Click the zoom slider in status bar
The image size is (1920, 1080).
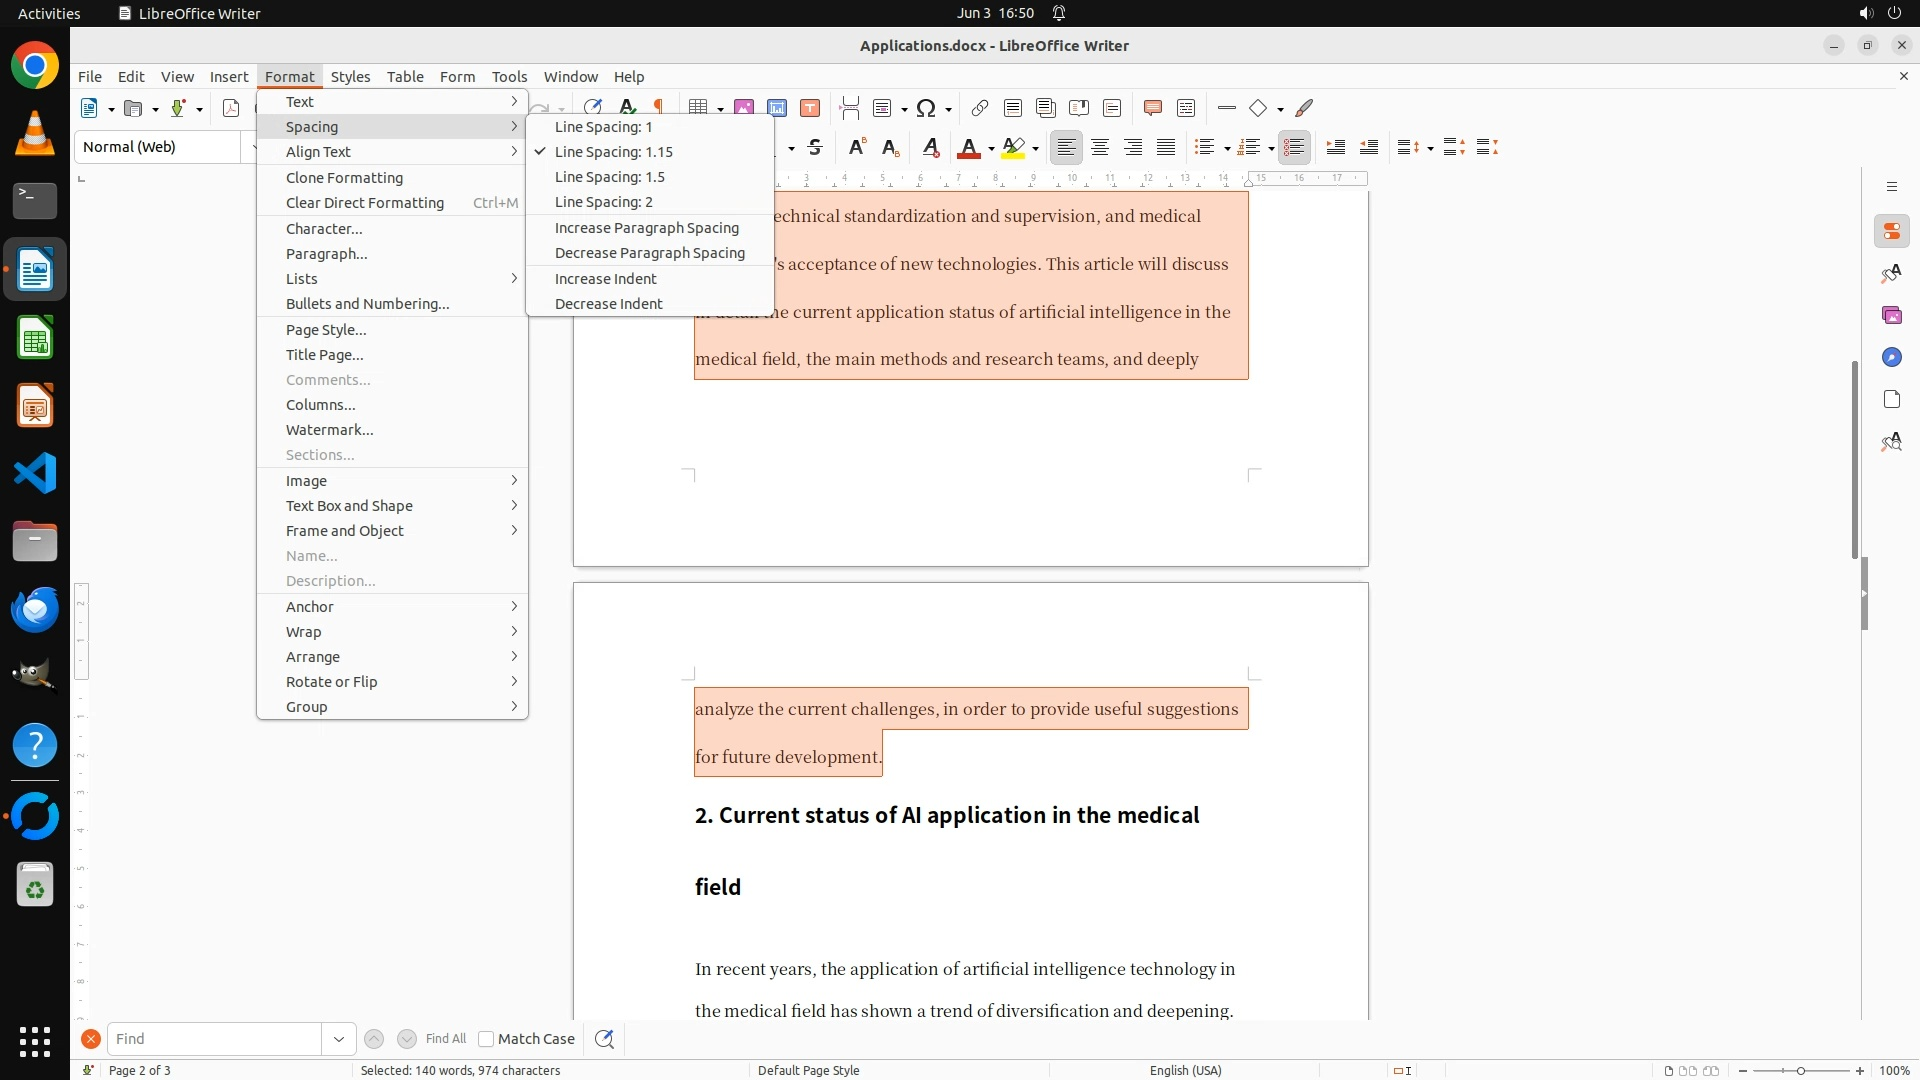click(1801, 1071)
